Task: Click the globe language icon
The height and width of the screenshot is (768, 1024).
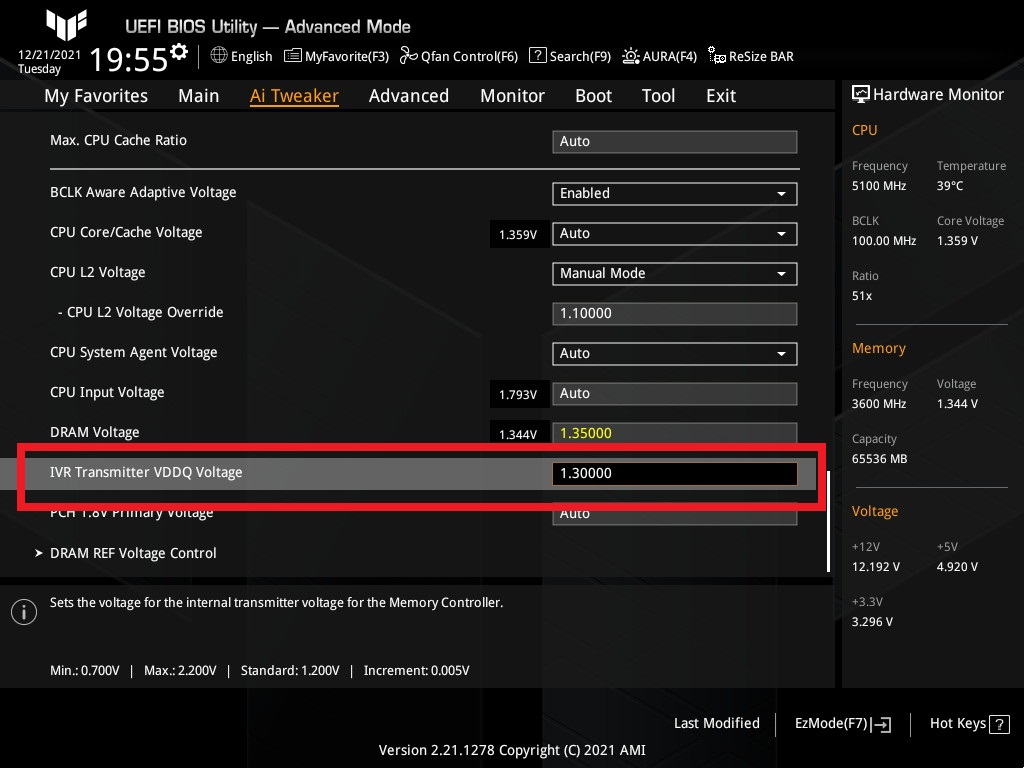Action: tap(219, 56)
